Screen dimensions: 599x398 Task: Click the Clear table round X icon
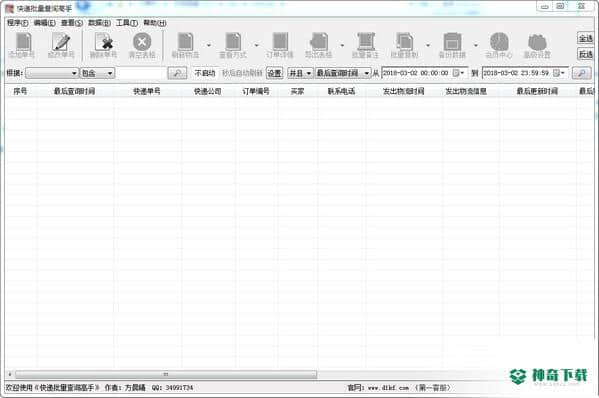point(142,42)
